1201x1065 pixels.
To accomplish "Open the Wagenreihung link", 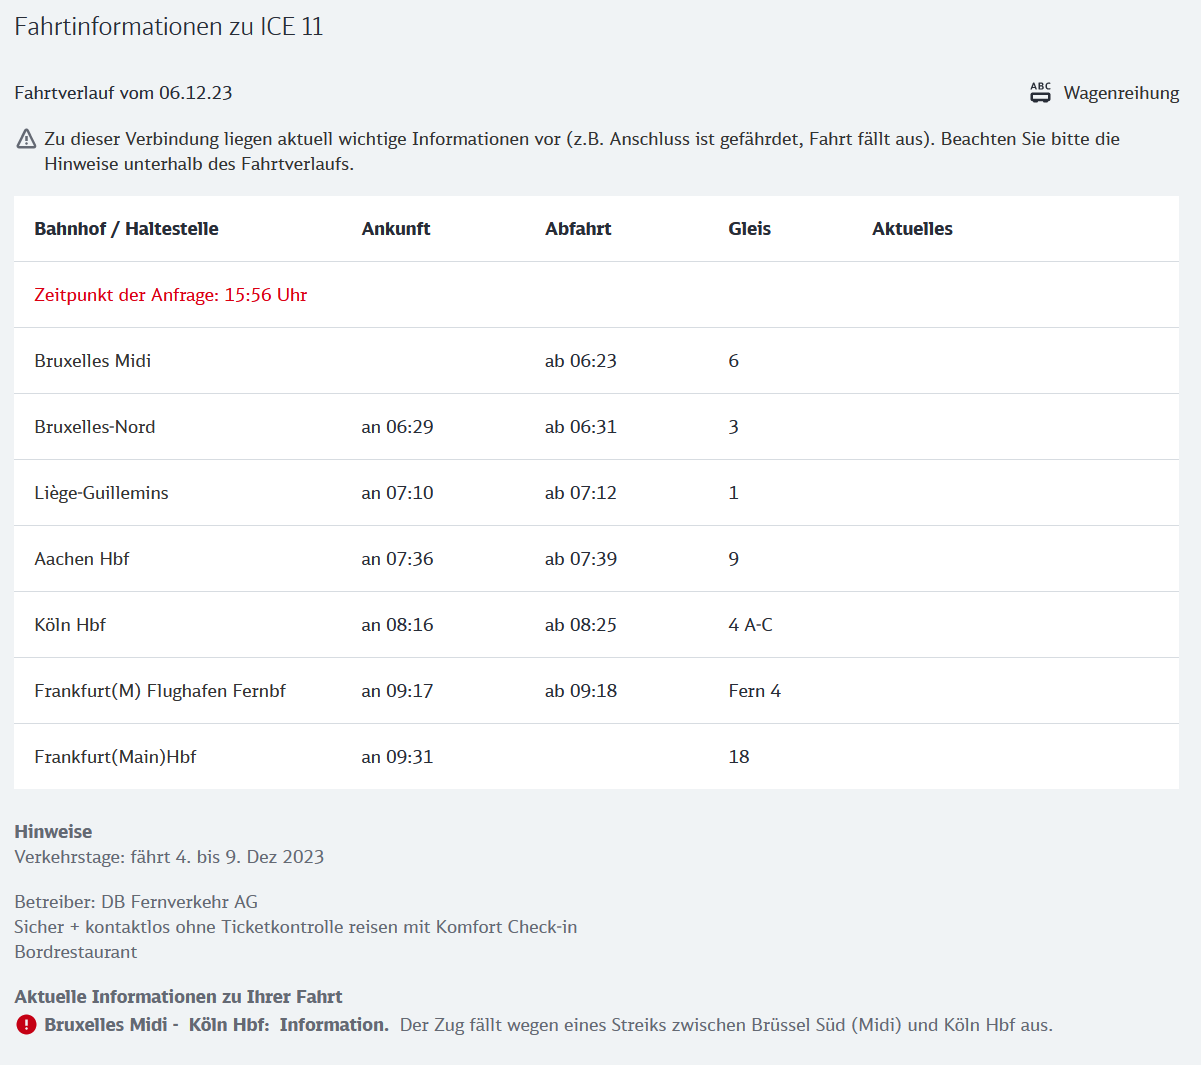I will tap(1120, 93).
